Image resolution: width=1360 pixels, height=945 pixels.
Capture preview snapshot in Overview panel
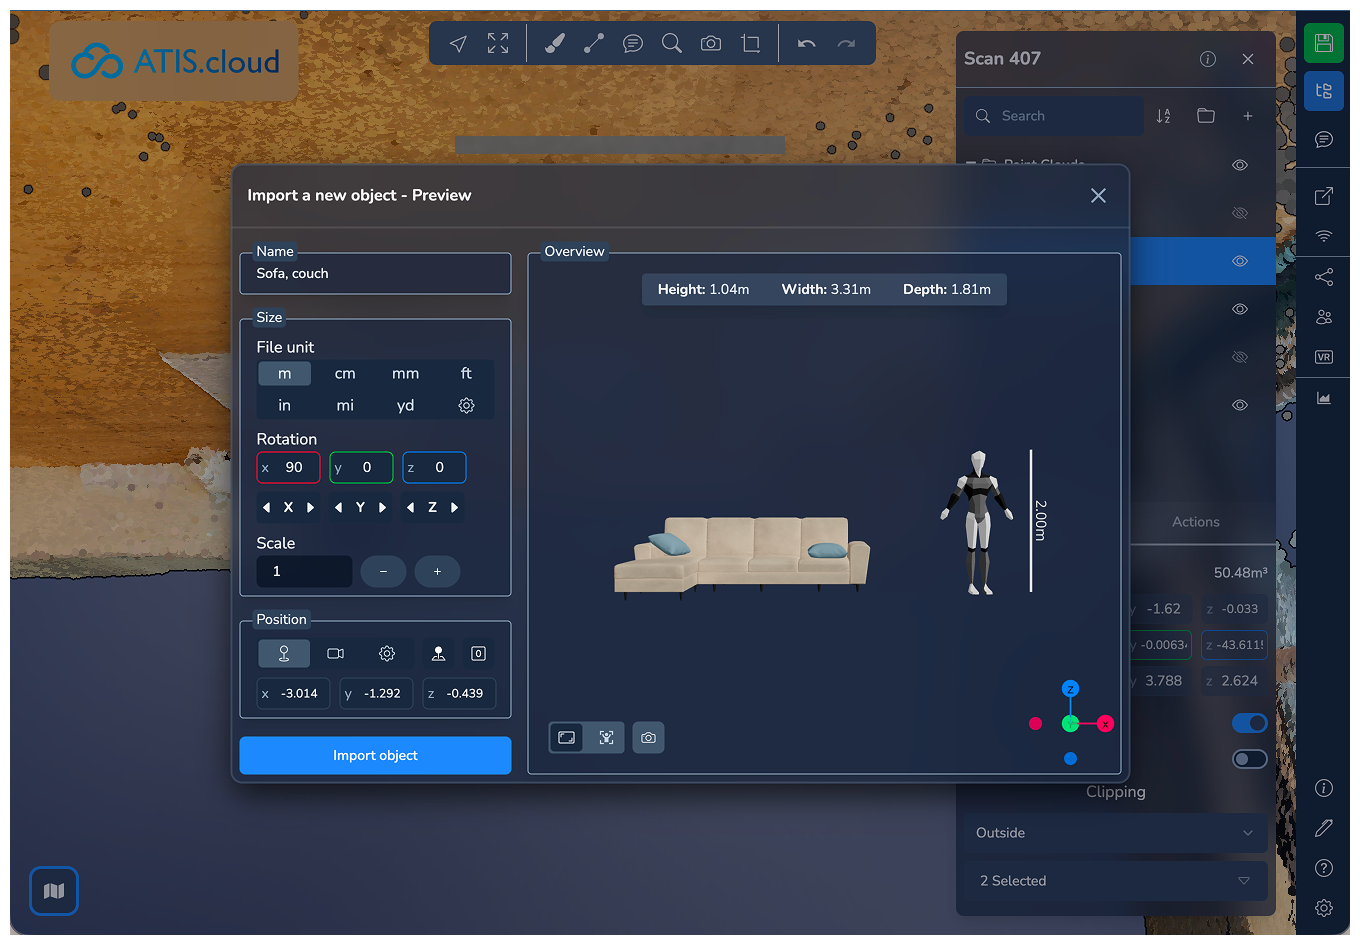(648, 737)
